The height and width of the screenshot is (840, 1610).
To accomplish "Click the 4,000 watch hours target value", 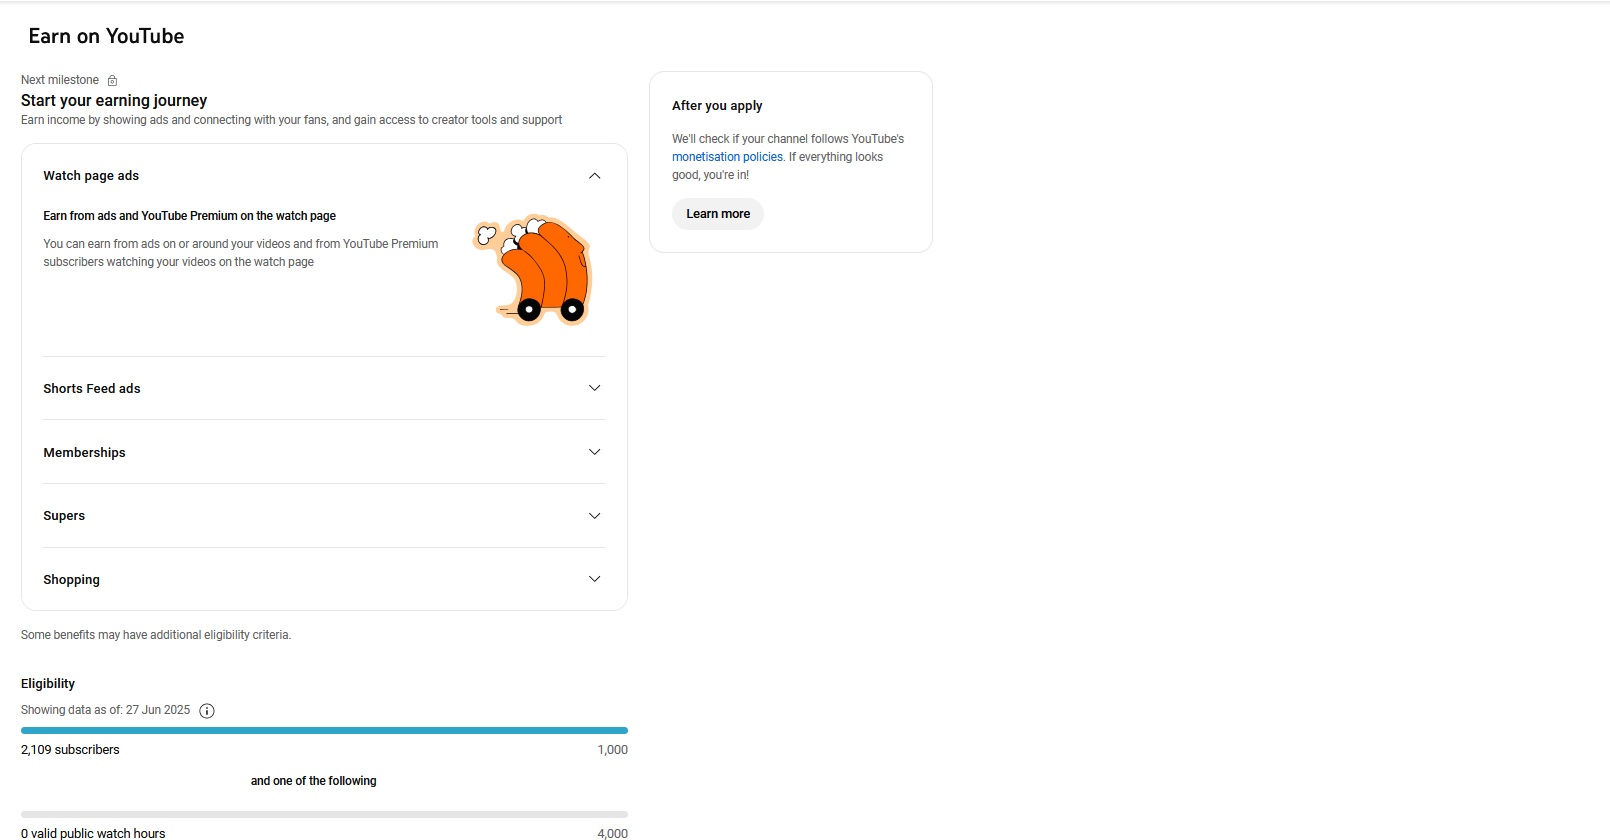I will pos(613,833).
